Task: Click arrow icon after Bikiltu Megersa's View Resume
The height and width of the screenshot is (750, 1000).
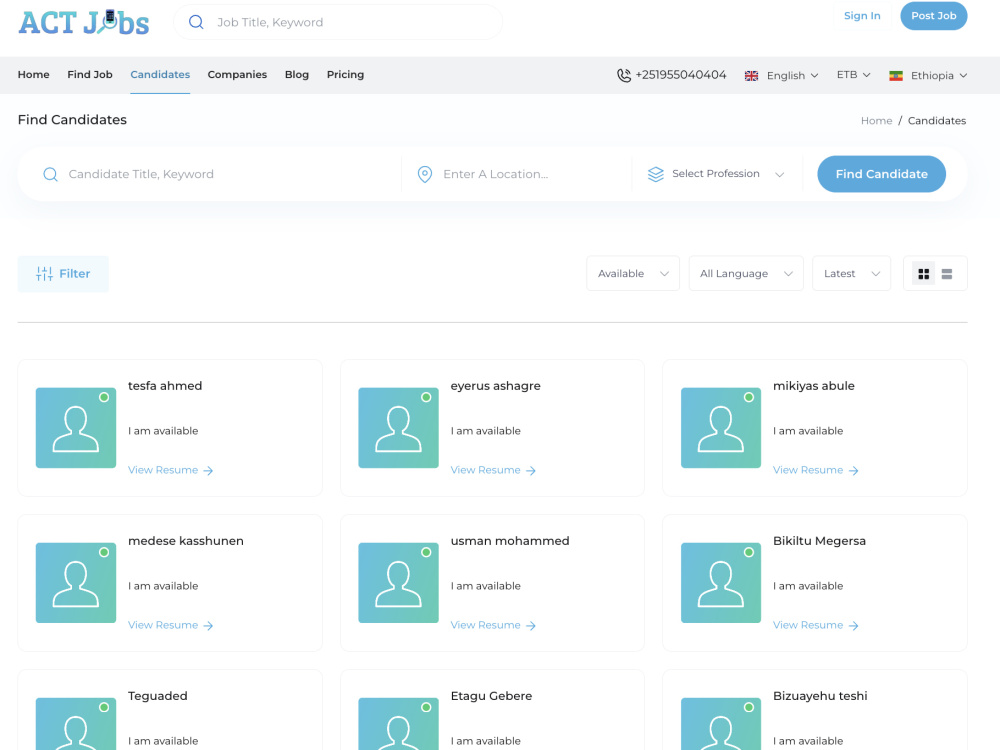Action: click(853, 626)
